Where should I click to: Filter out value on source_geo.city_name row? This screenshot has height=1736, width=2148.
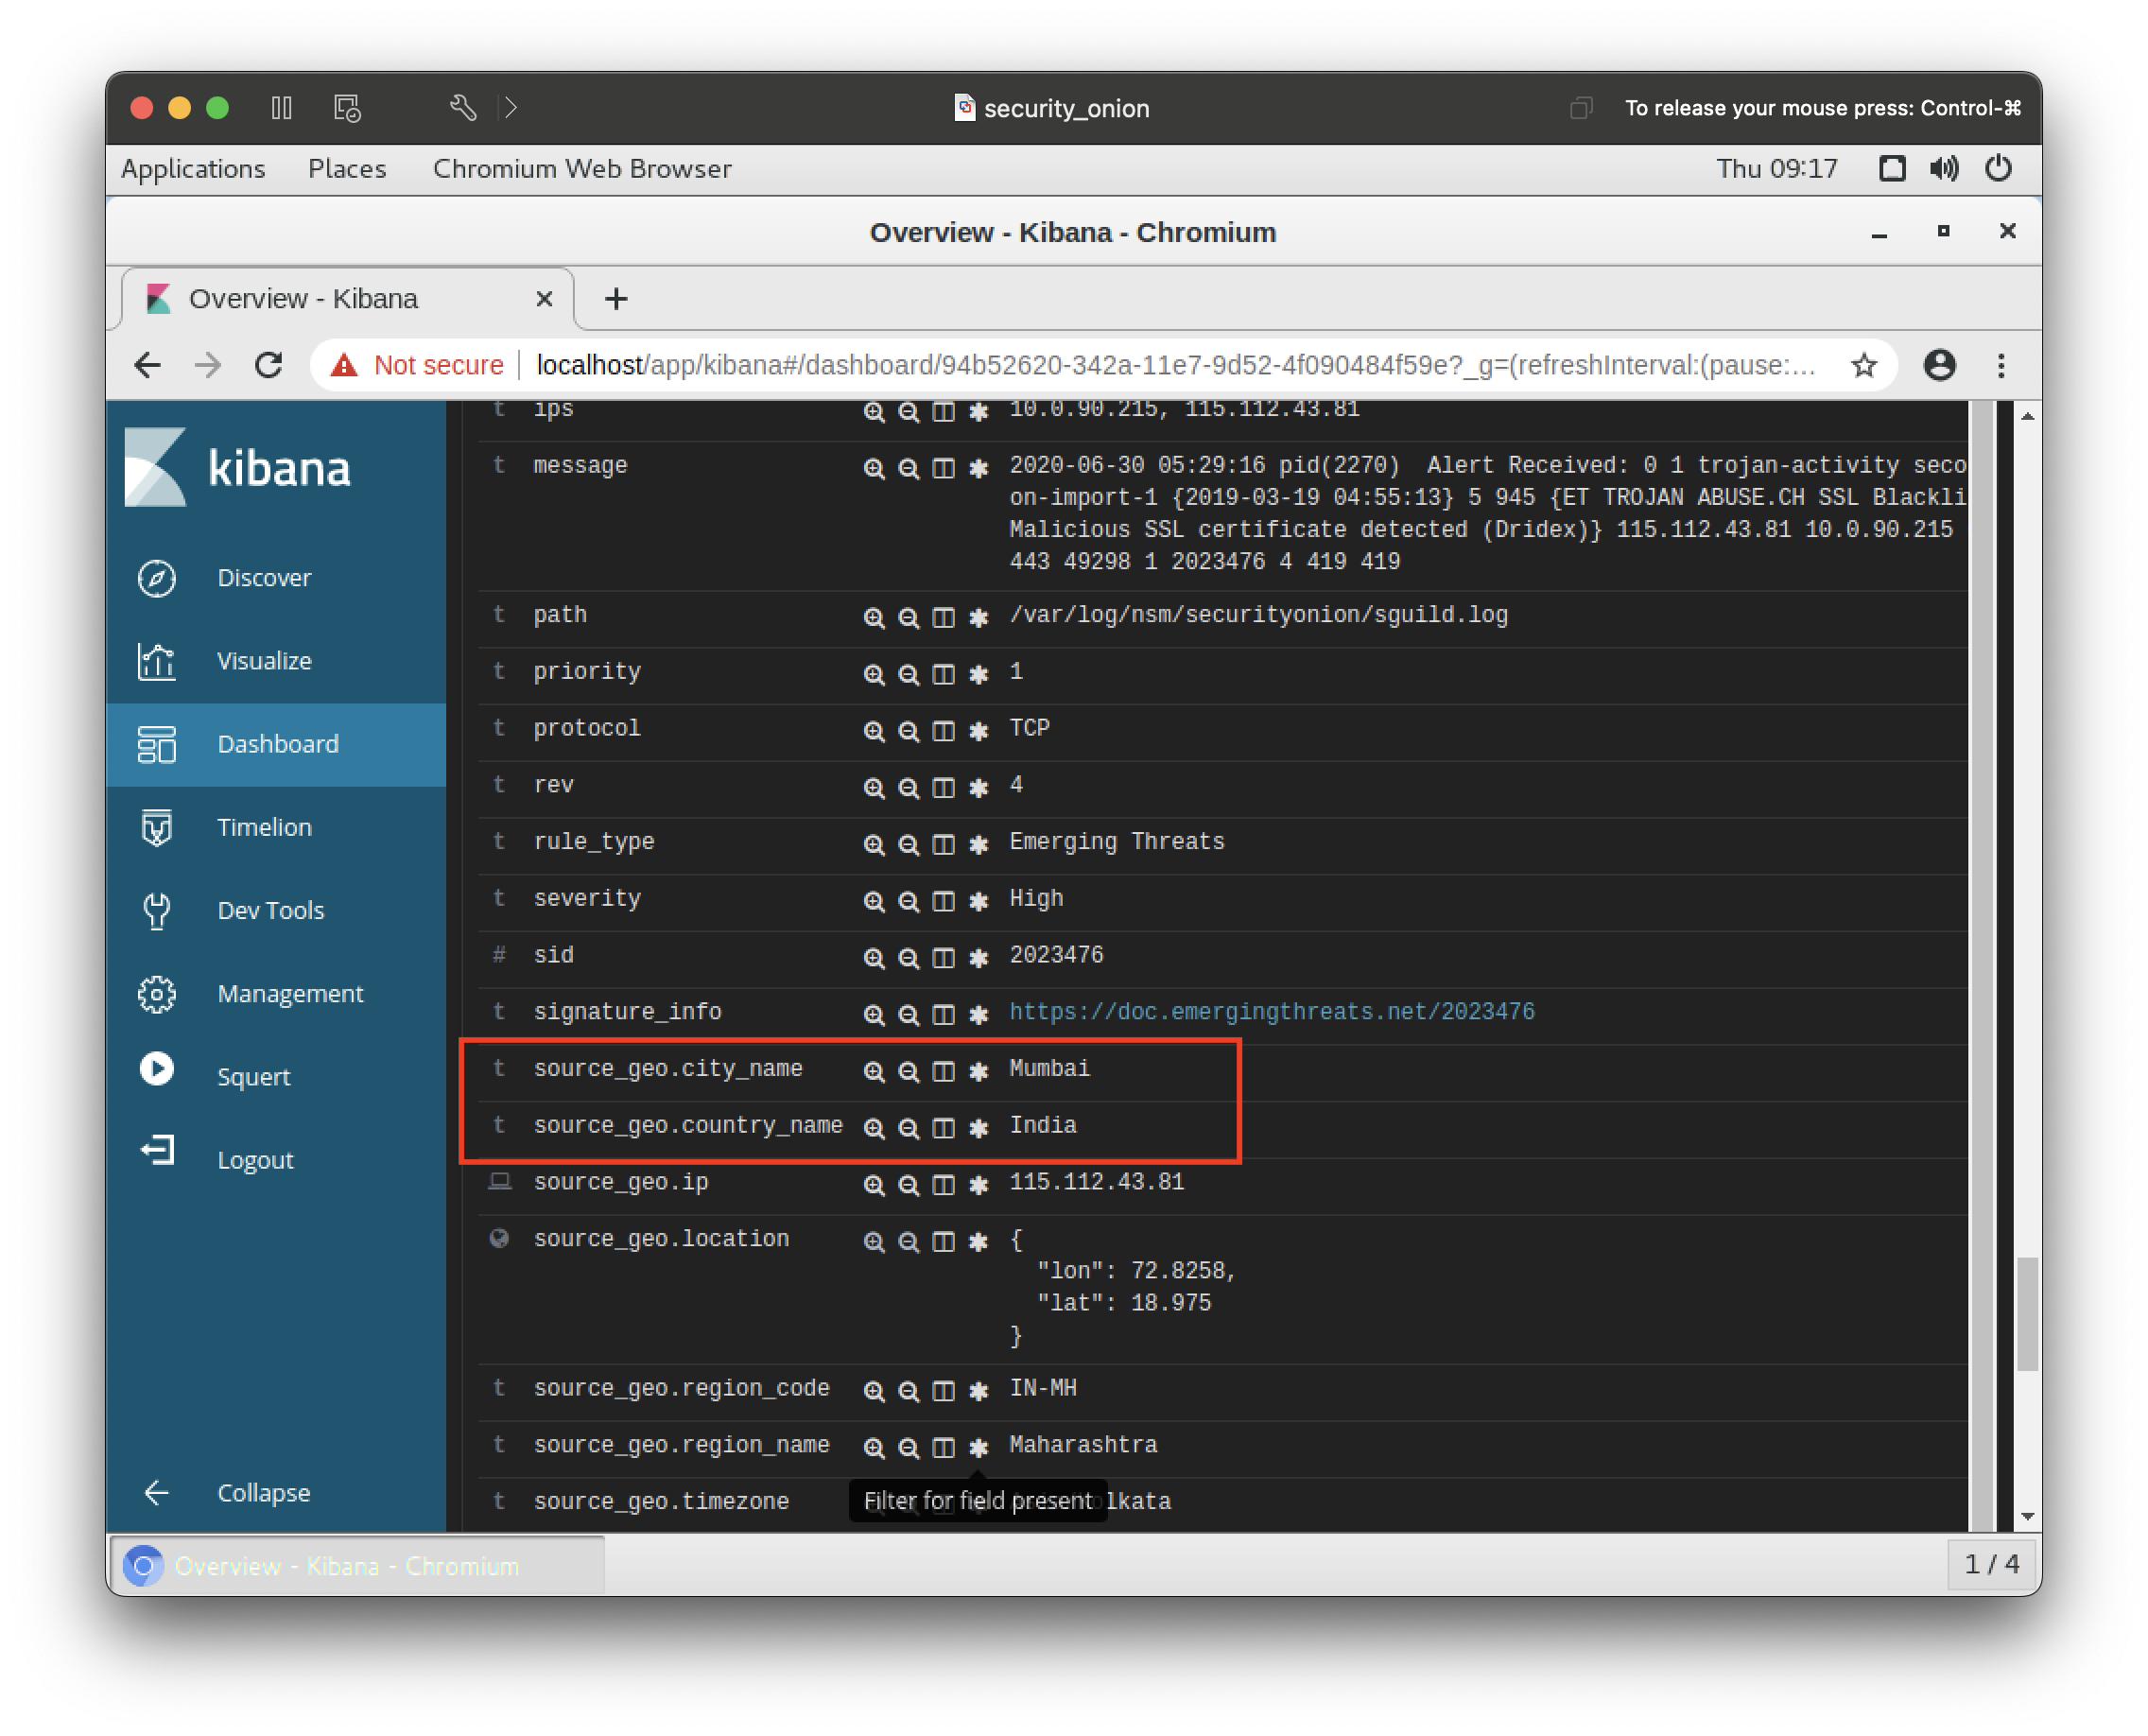pyautogui.click(x=908, y=1072)
